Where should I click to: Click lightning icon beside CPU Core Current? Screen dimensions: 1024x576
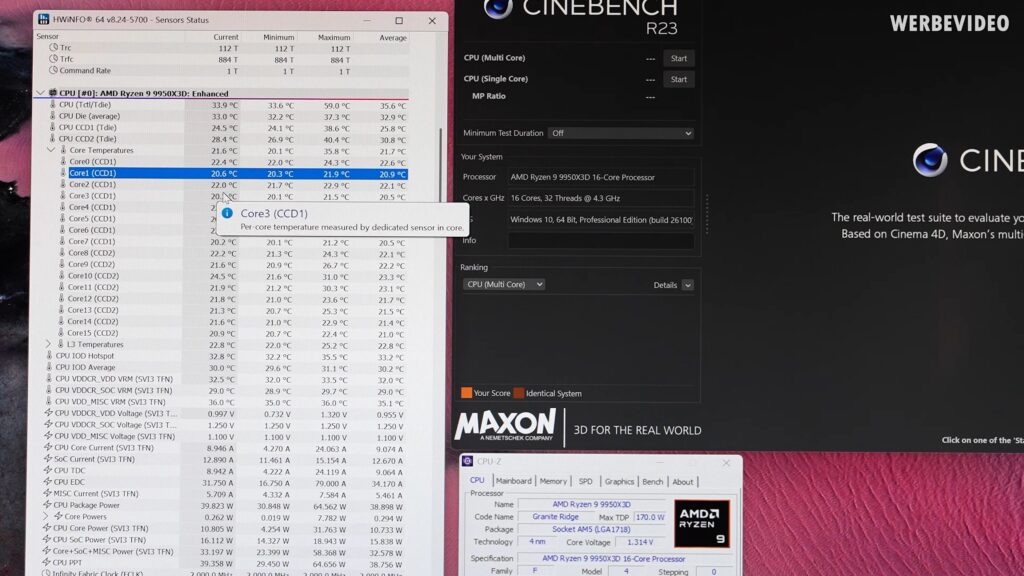[48, 447]
